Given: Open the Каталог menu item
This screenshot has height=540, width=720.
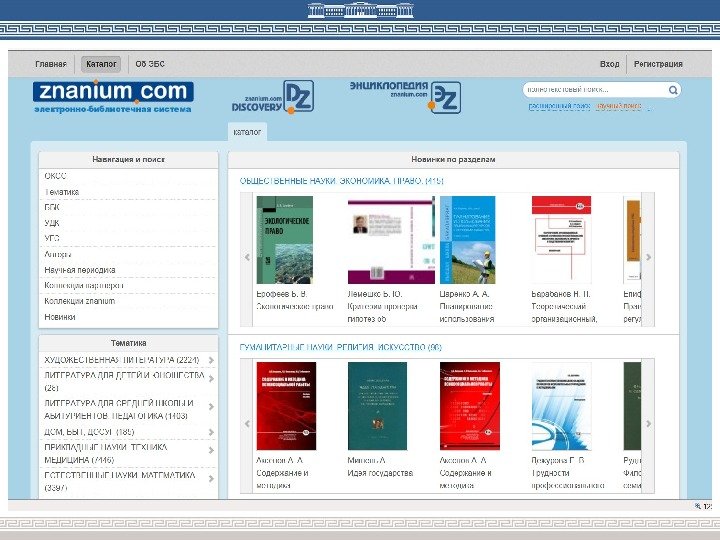Looking at the screenshot, I should [101, 64].
